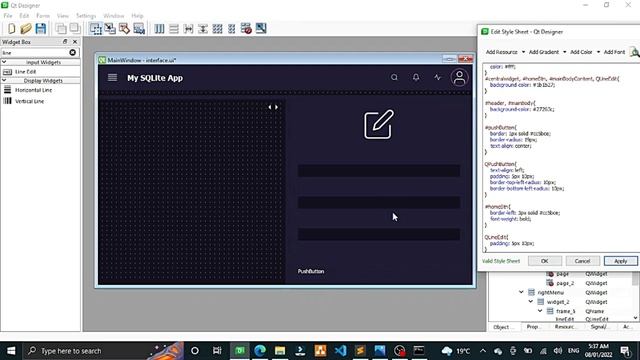This screenshot has height=360, width=640.
Task: Click the Adjust Size toolbar icon
Action: pyautogui.click(x=261, y=29)
